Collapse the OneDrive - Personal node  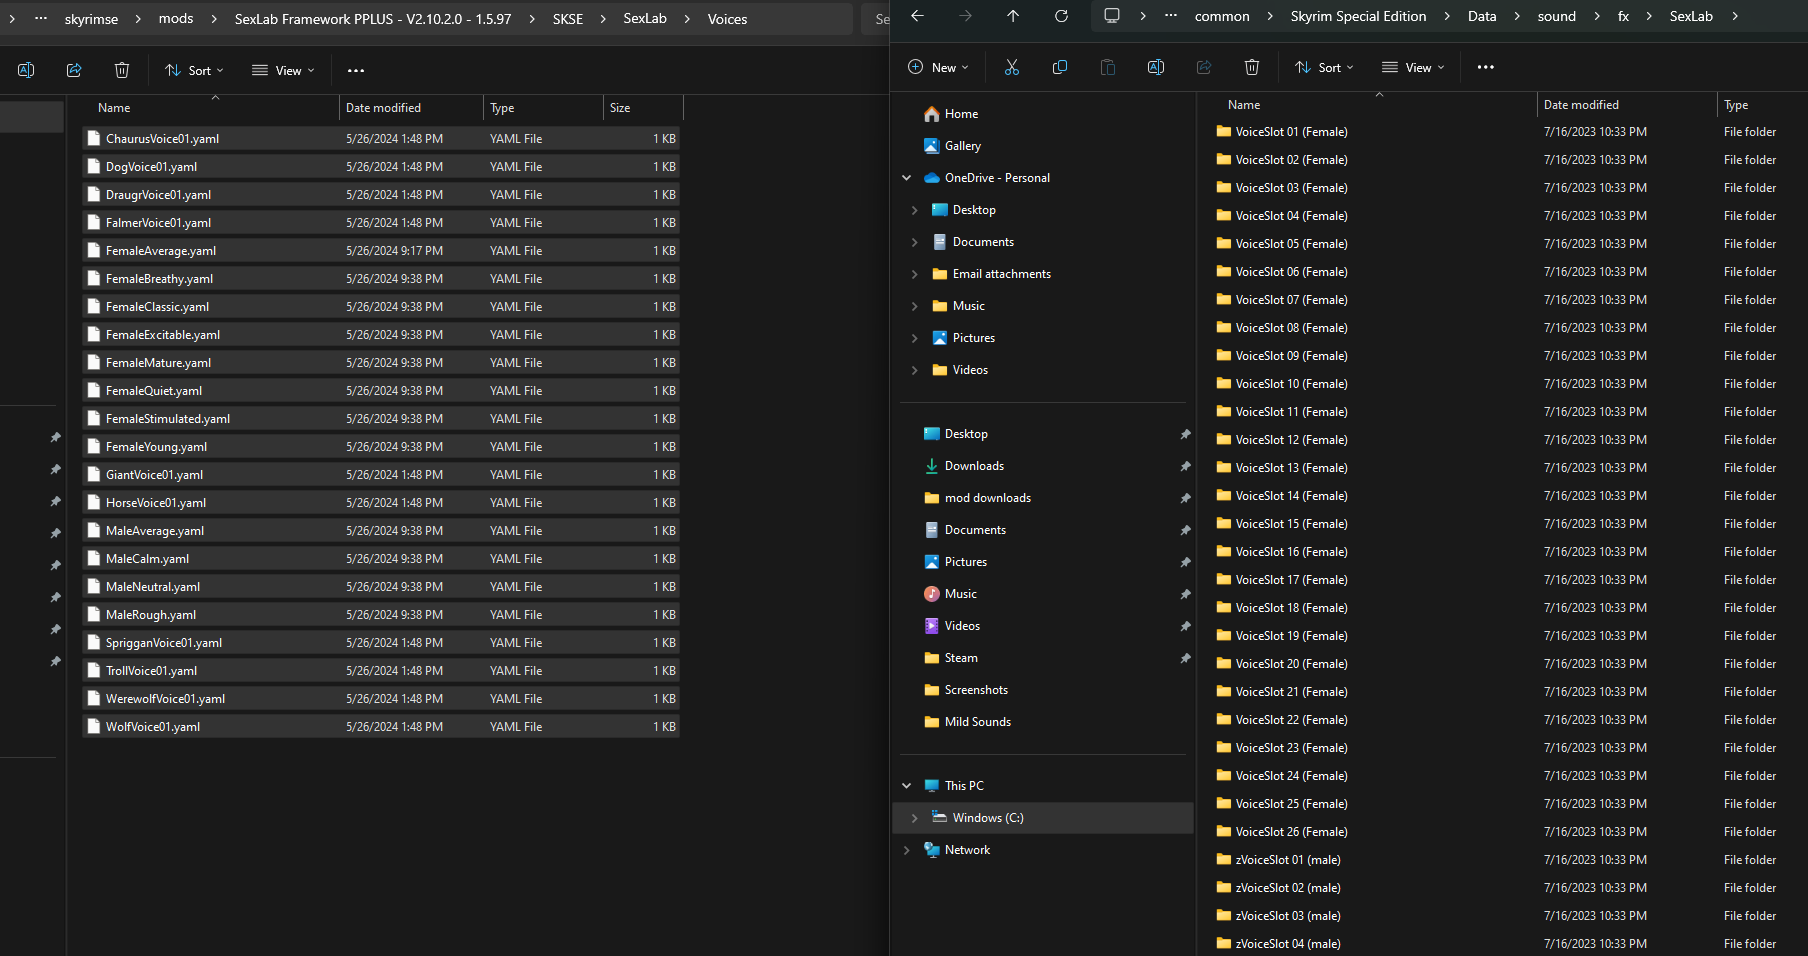pyautogui.click(x=906, y=178)
